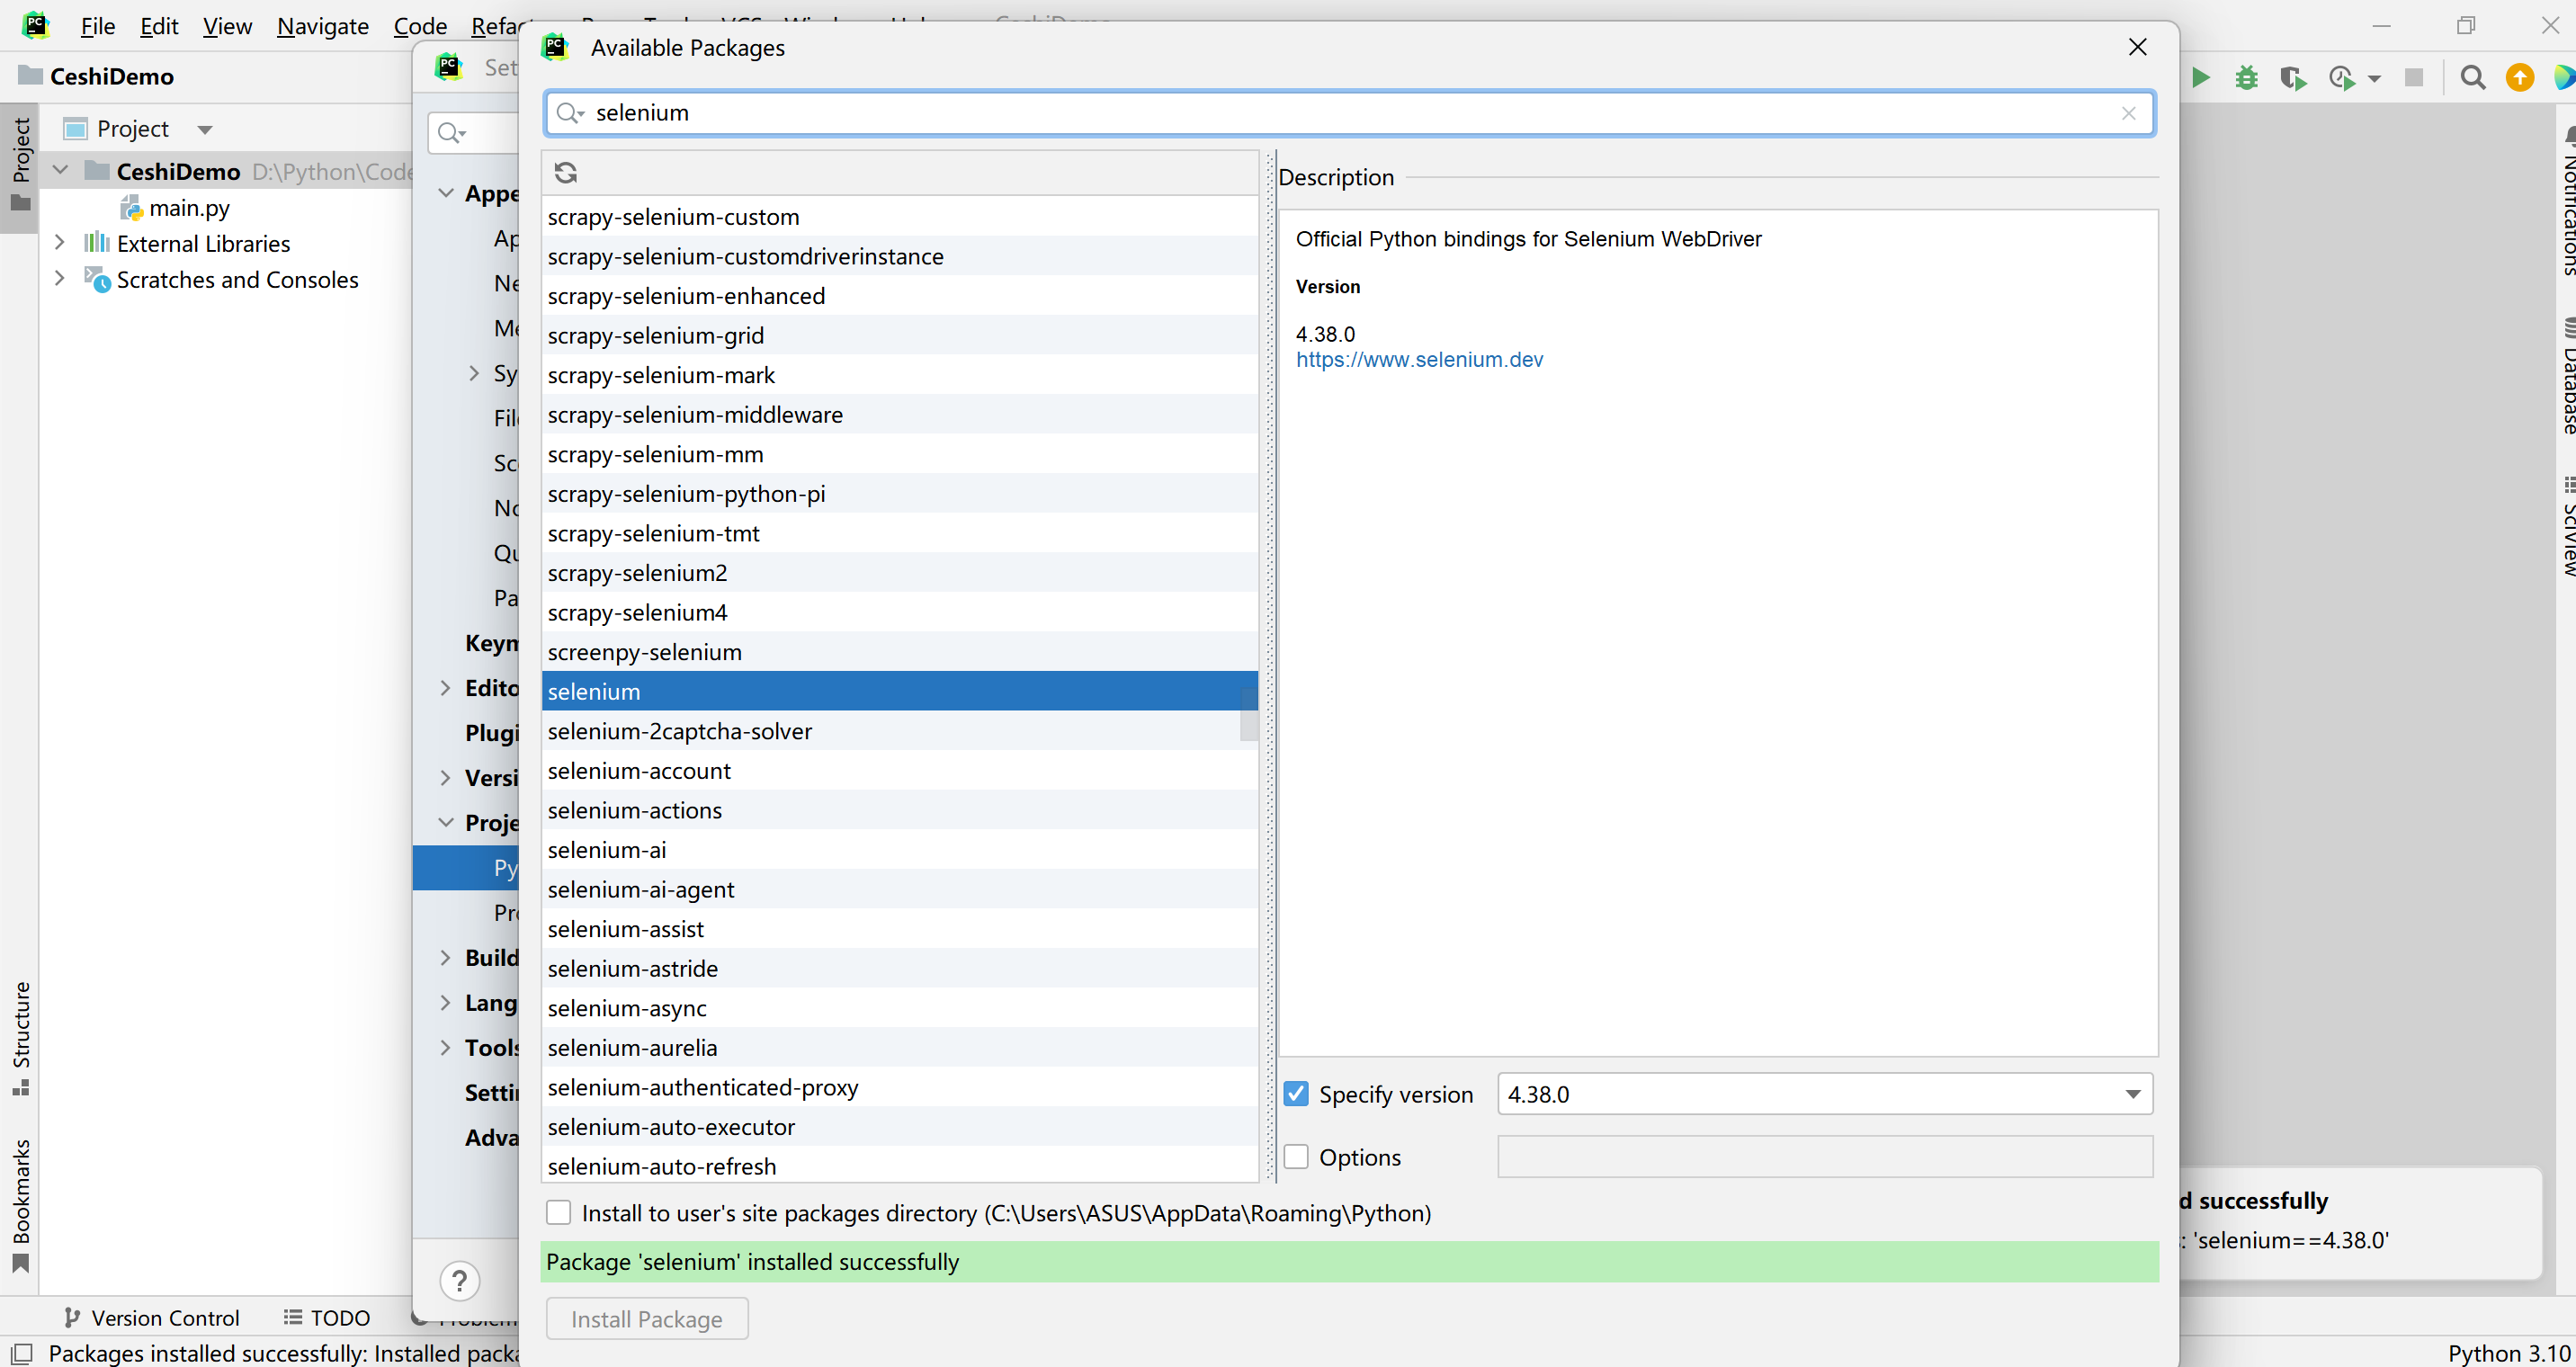Open the Navigate menu
The width and height of the screenshot is (2576, 1367).
(323, 26)
